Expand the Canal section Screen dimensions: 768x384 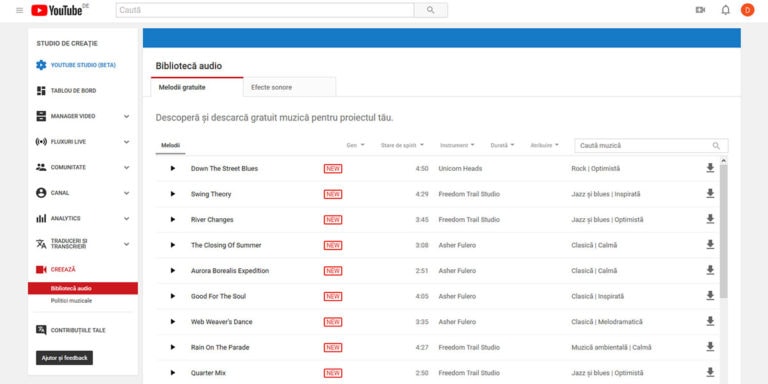click(126, 193)
